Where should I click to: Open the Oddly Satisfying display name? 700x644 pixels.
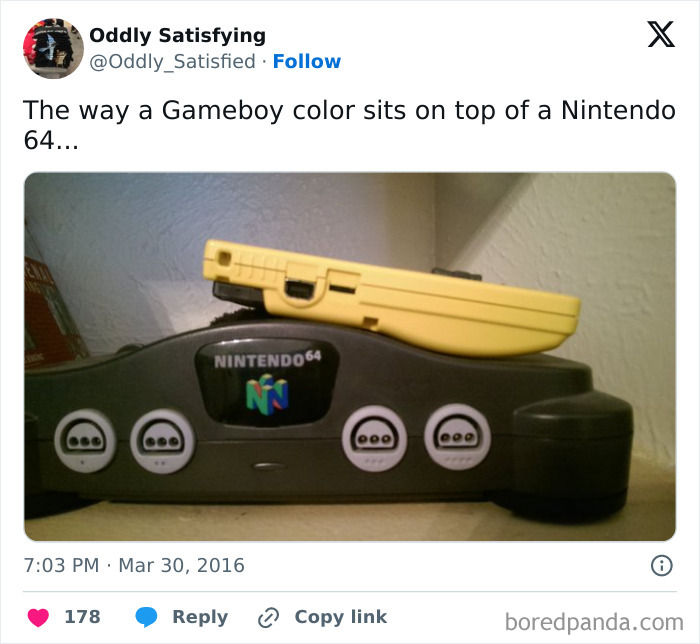coord(177,36)
